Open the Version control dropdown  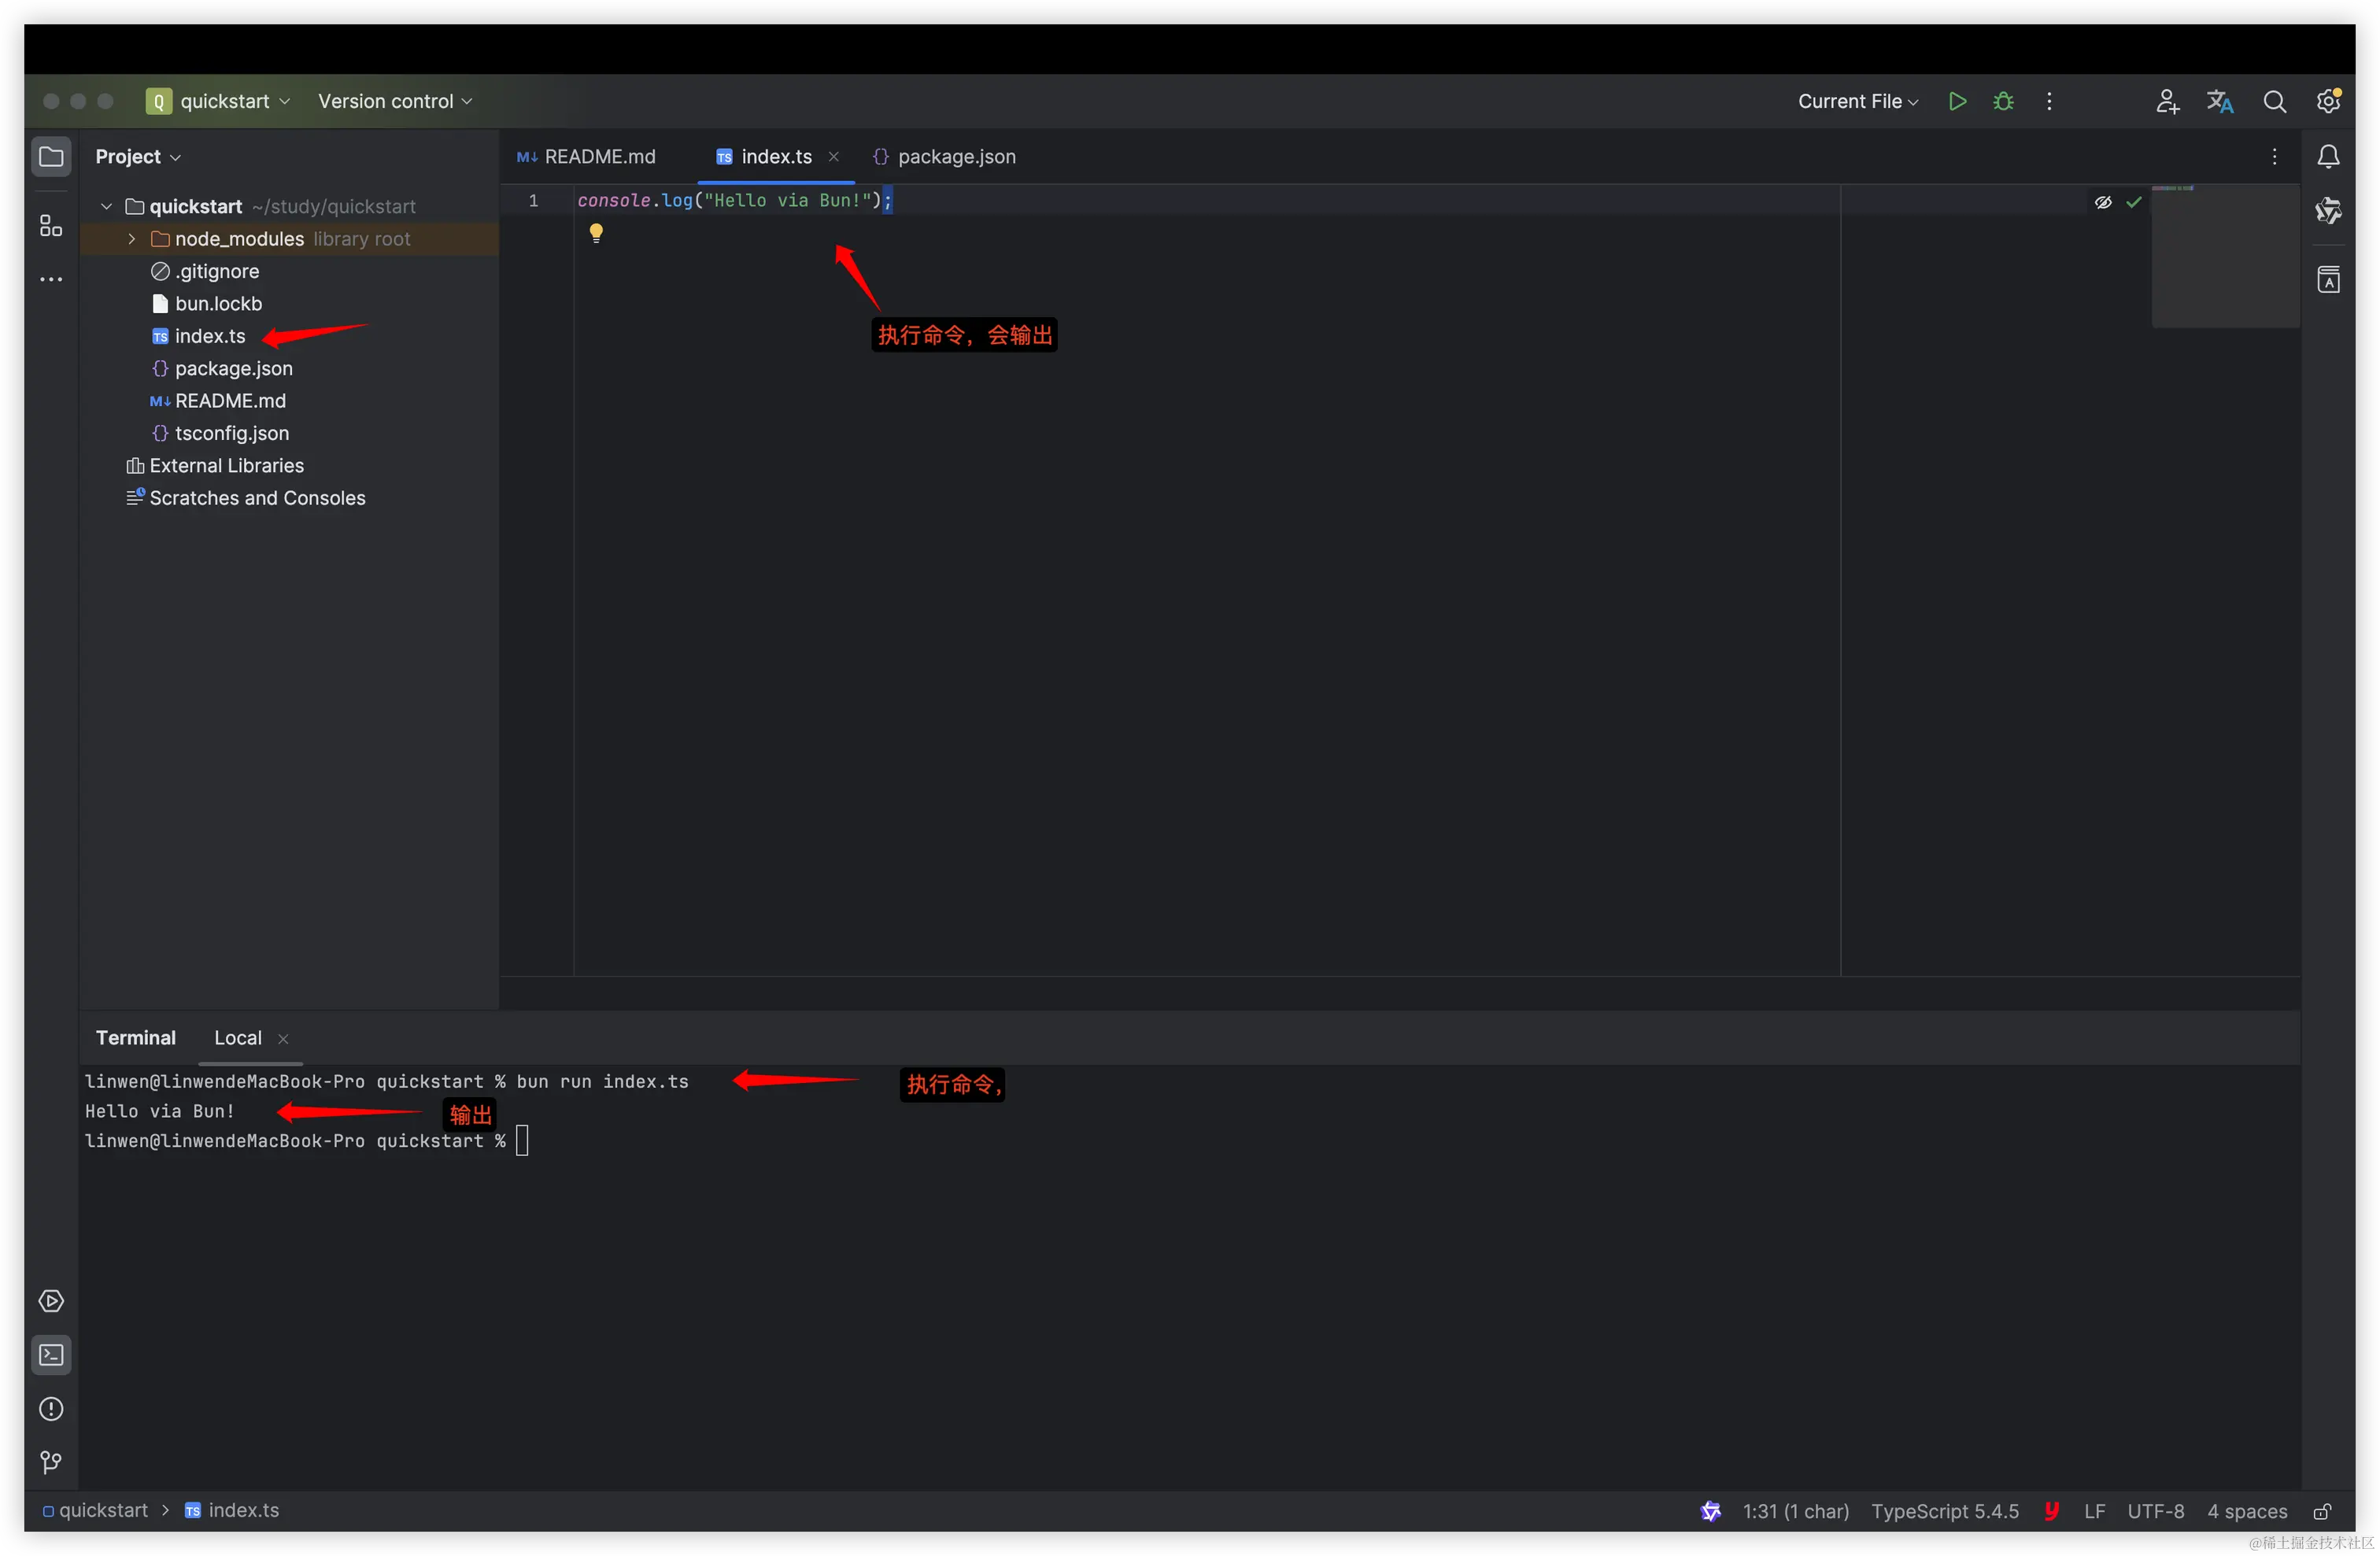tap(395, 101)
